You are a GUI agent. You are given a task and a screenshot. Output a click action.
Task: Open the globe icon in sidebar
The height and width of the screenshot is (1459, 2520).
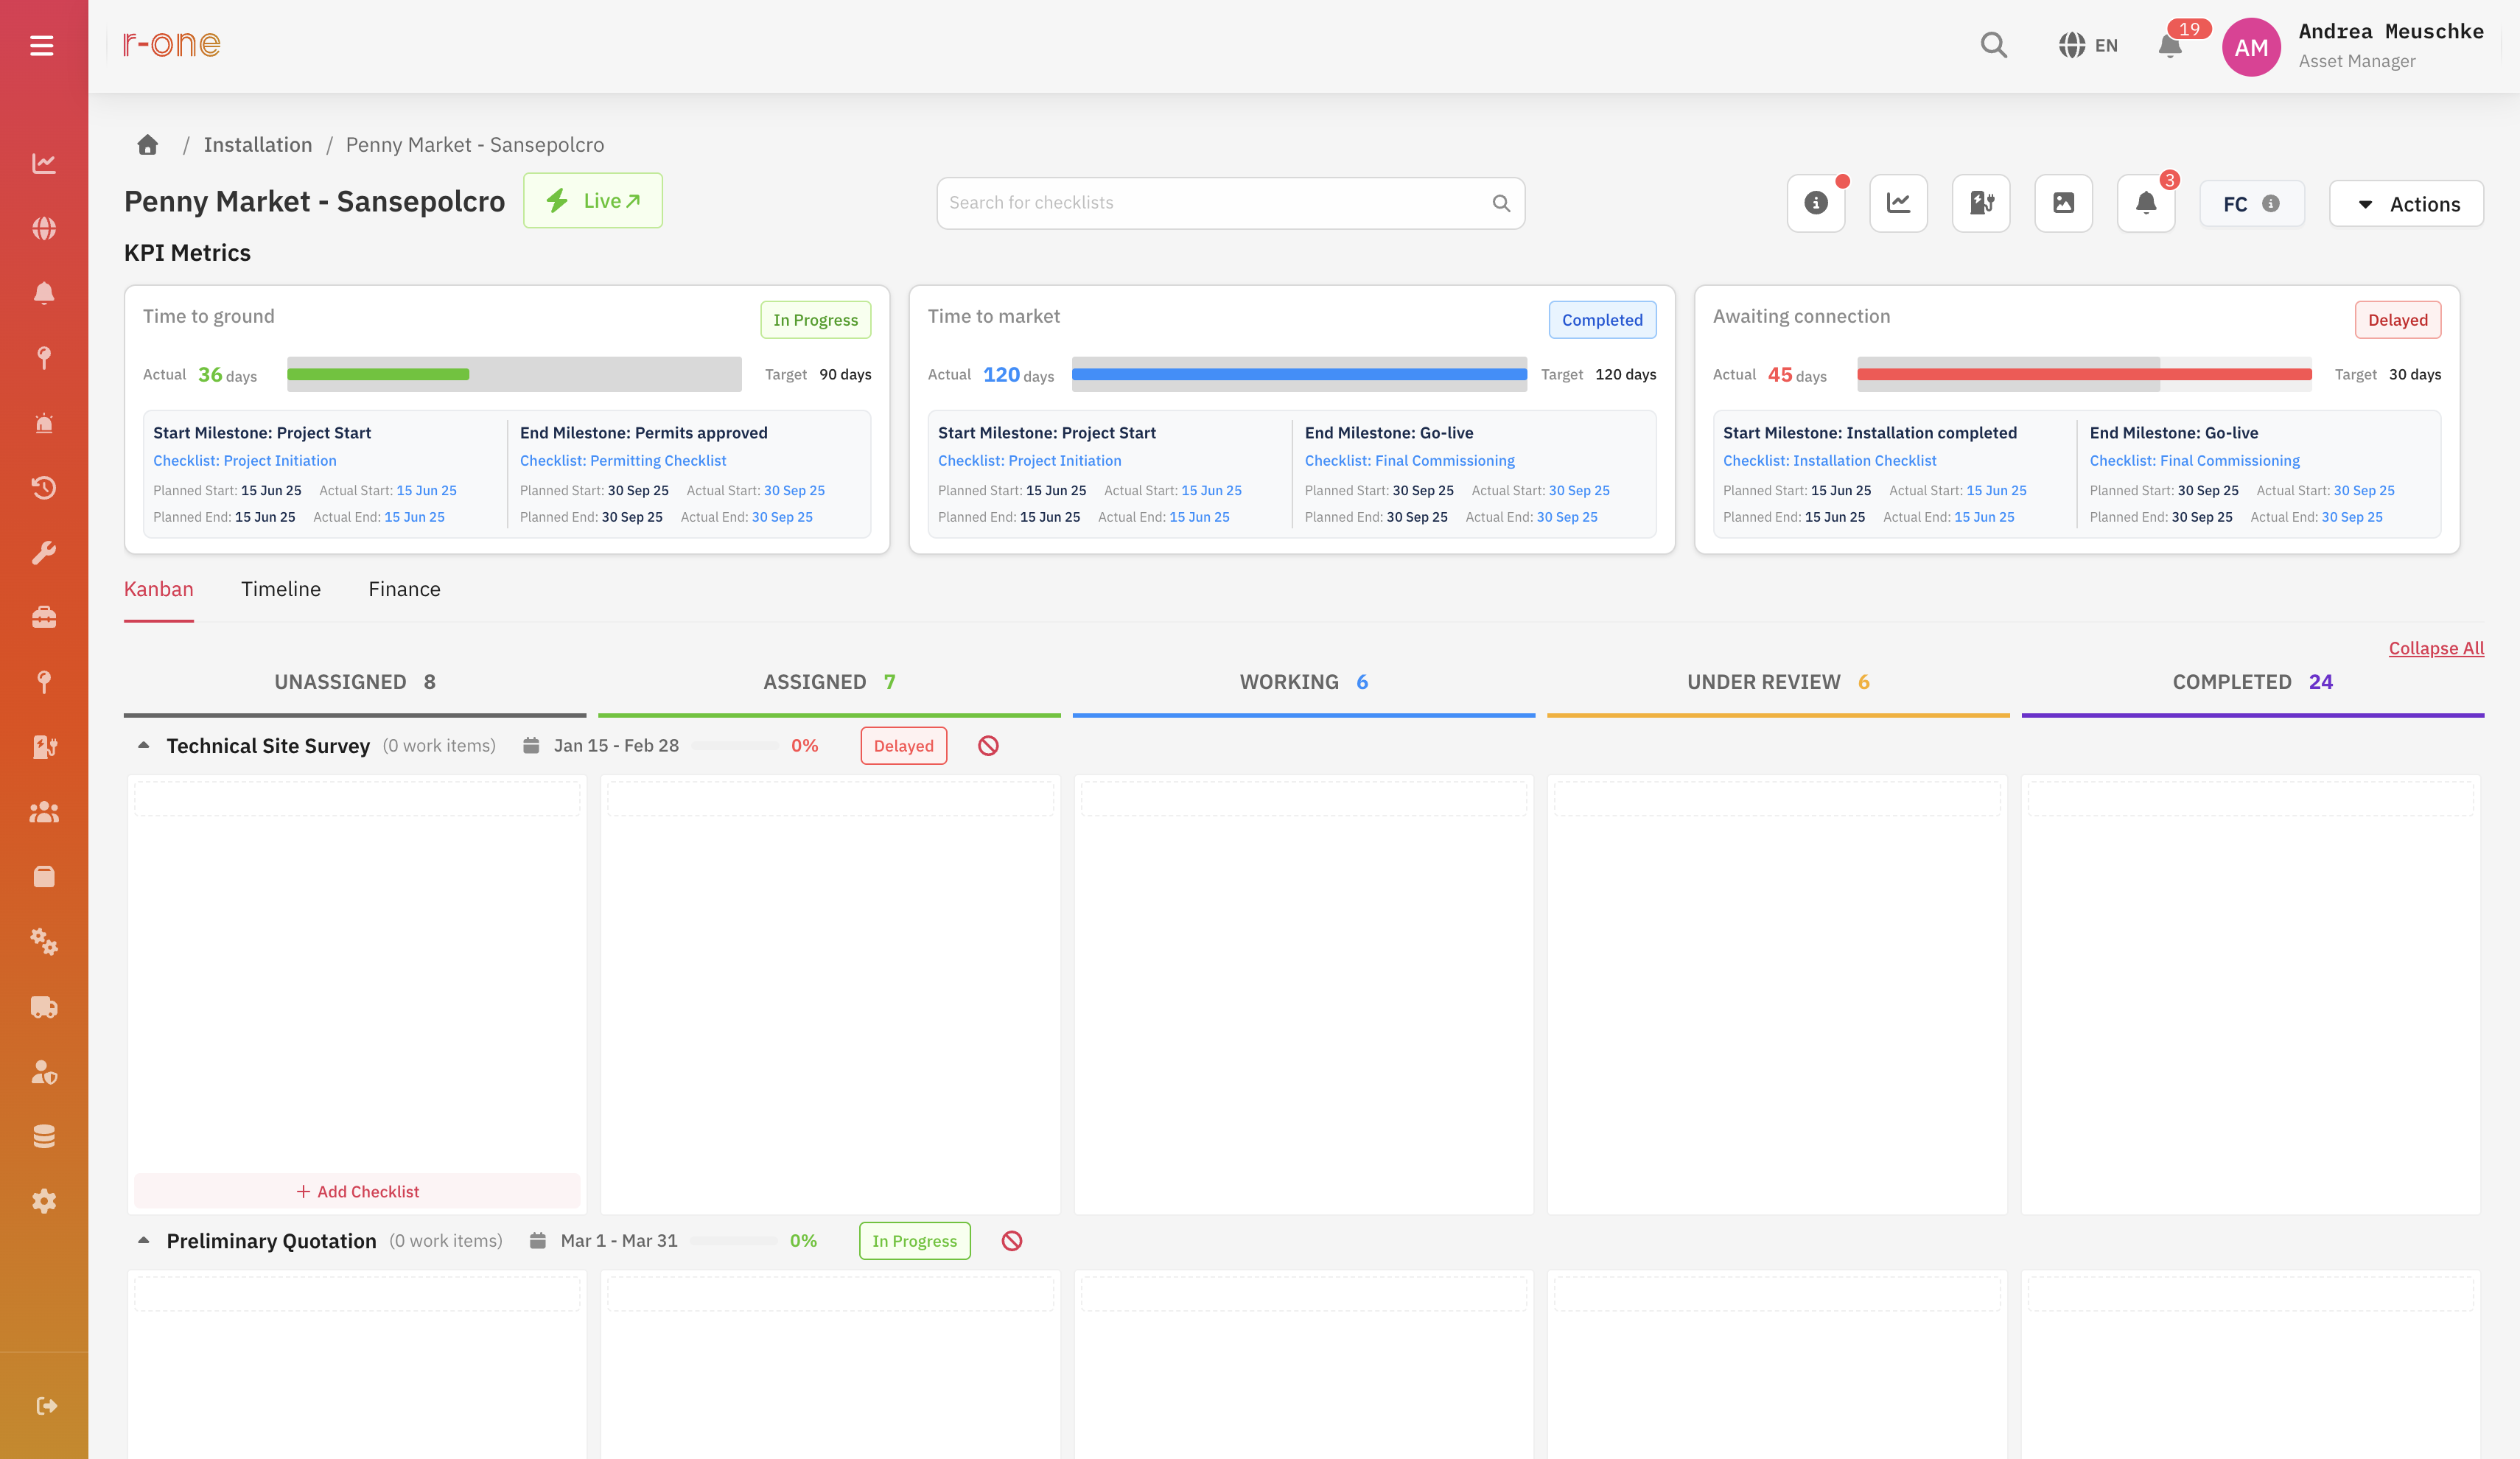point(44,228)
